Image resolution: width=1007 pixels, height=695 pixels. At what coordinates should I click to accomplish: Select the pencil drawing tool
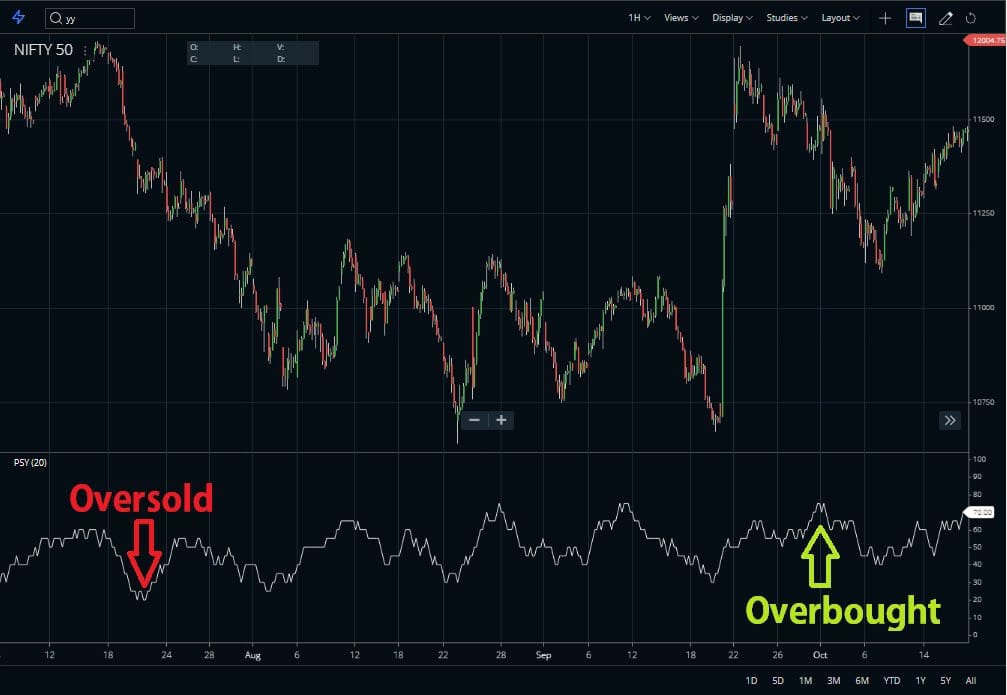[945, 18]
